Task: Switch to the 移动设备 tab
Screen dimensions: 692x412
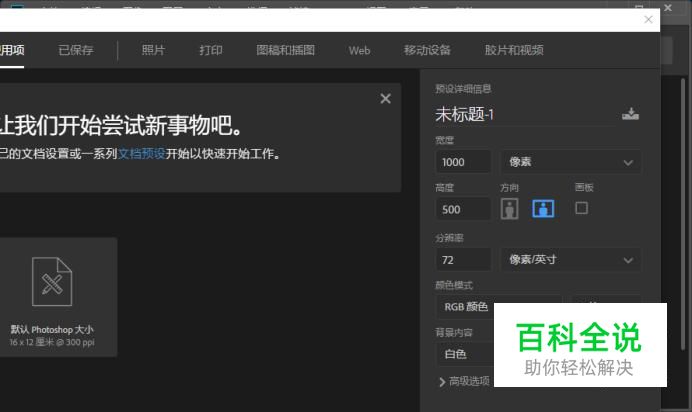Action: click(x=427, y=50)
